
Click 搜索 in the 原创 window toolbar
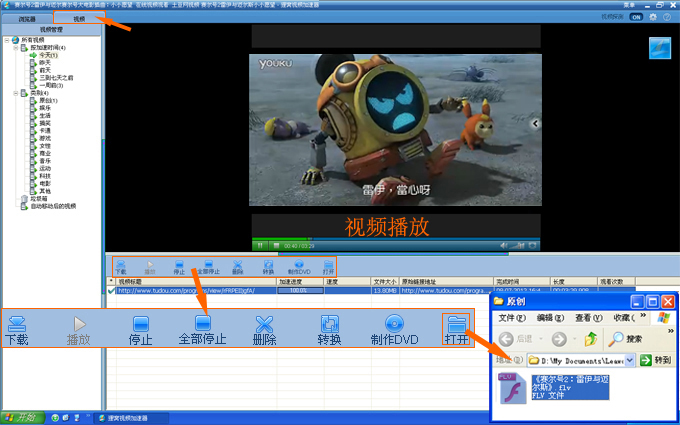[625, 339]
